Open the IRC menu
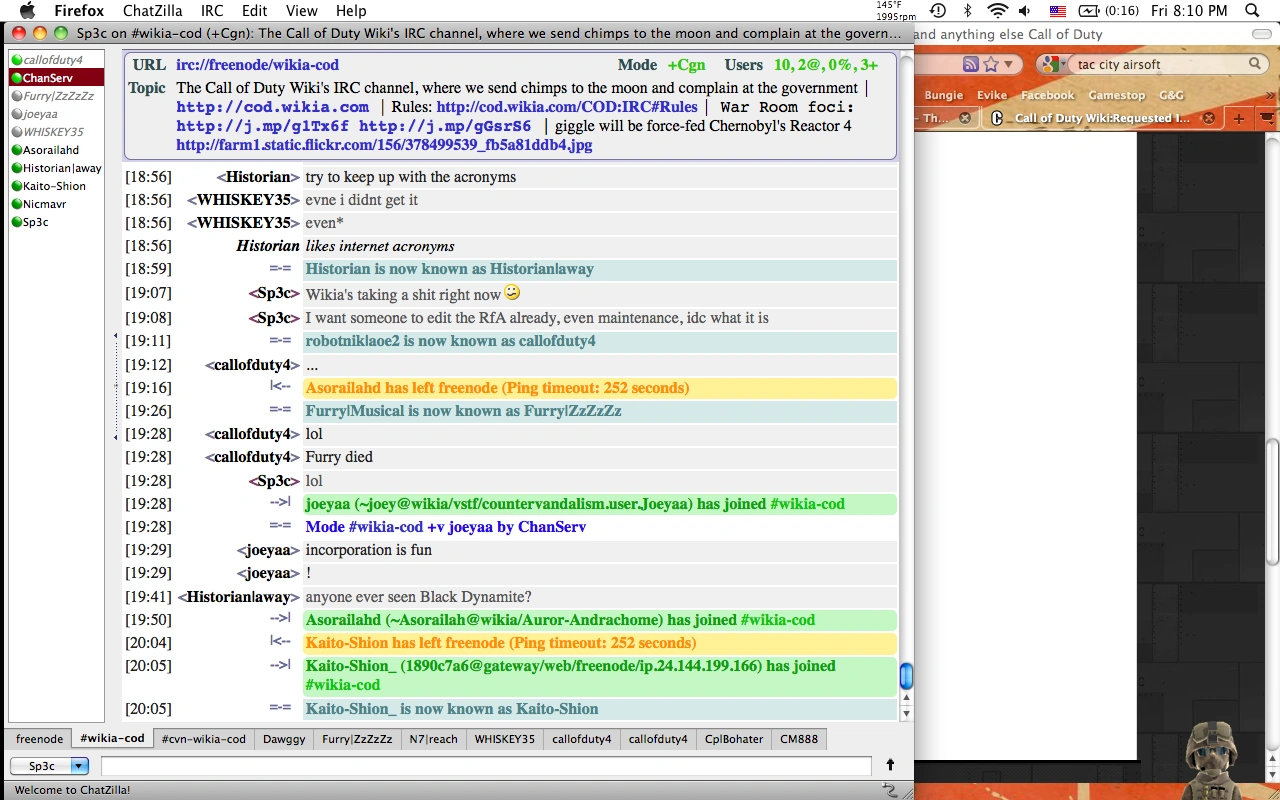Viewport: 1280px width, 800px height. pos(212,11)
